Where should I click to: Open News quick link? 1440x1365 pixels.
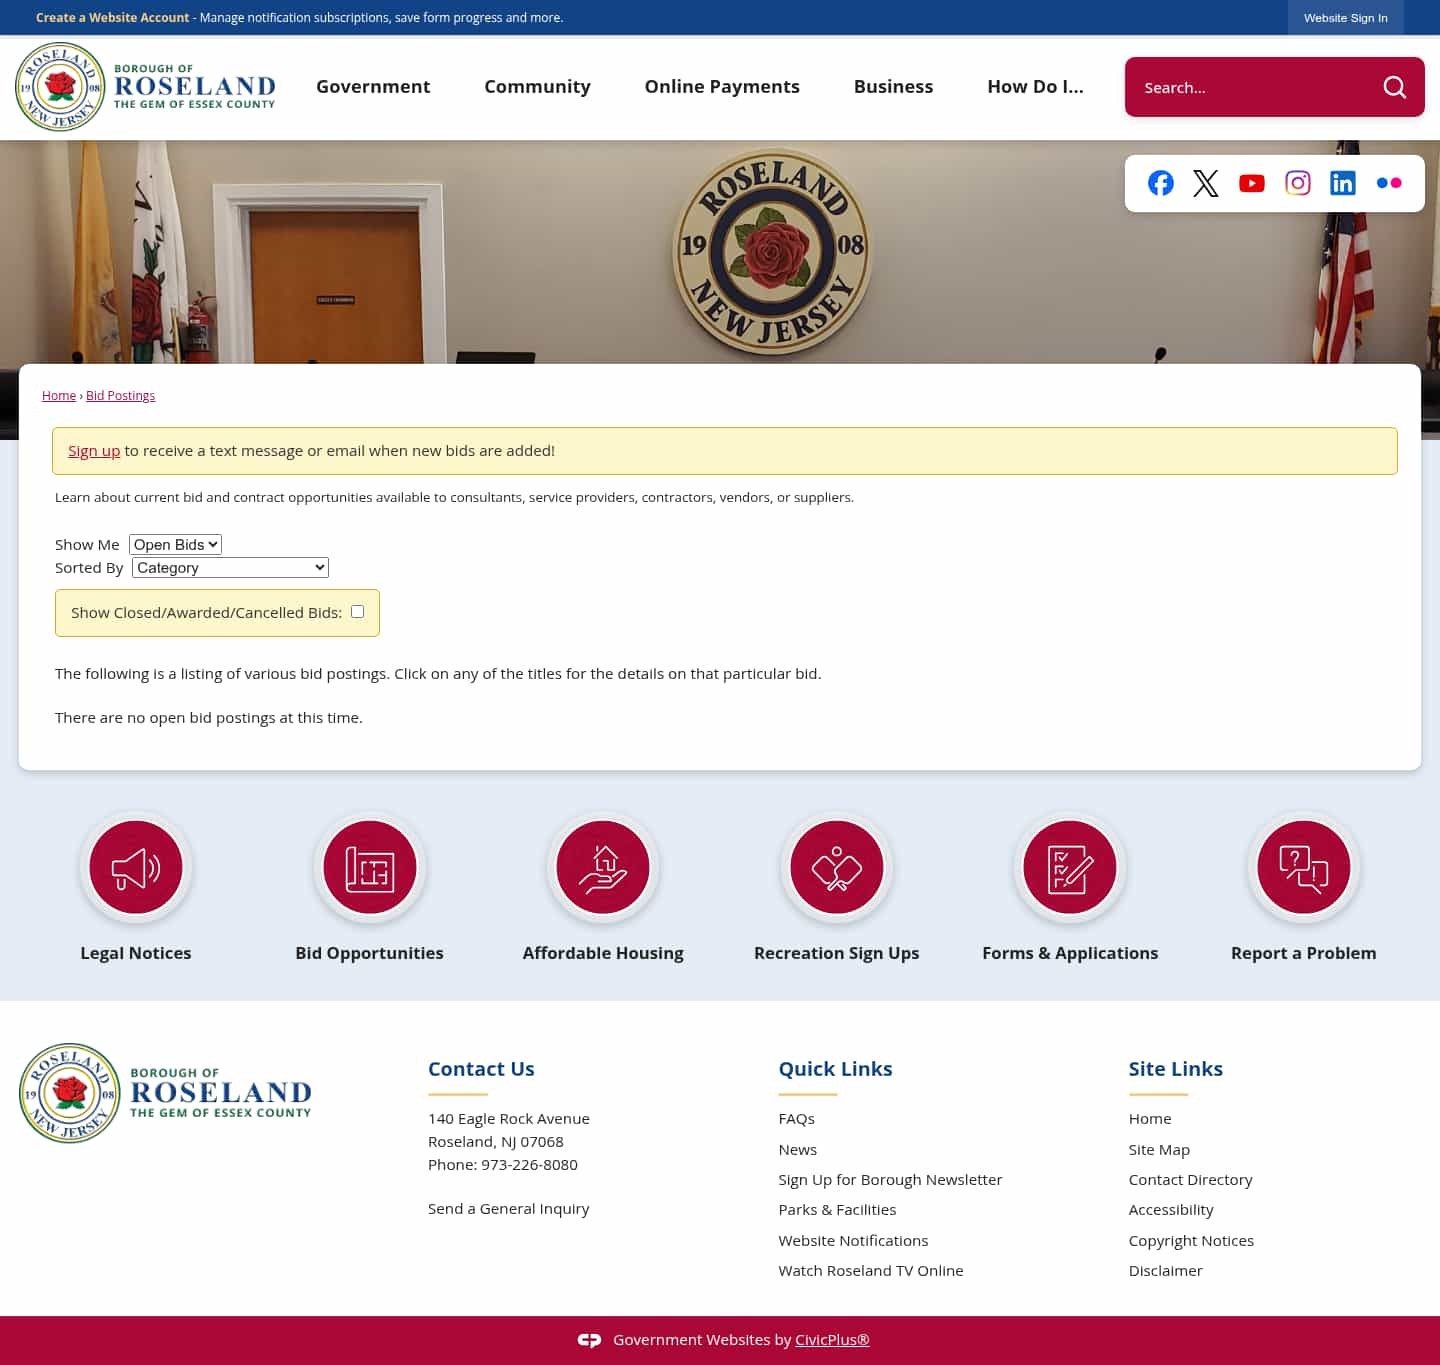tap(797, 1150)
